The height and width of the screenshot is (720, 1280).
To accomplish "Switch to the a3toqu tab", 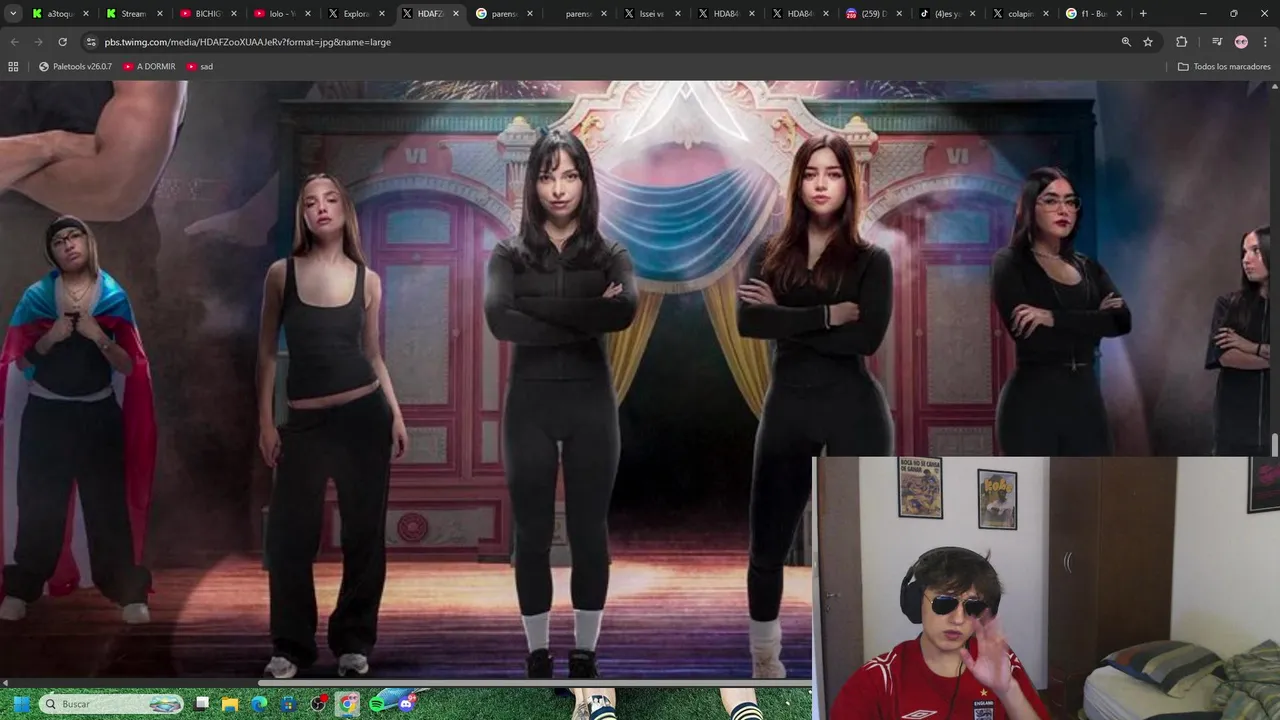I will pos(60,14).
